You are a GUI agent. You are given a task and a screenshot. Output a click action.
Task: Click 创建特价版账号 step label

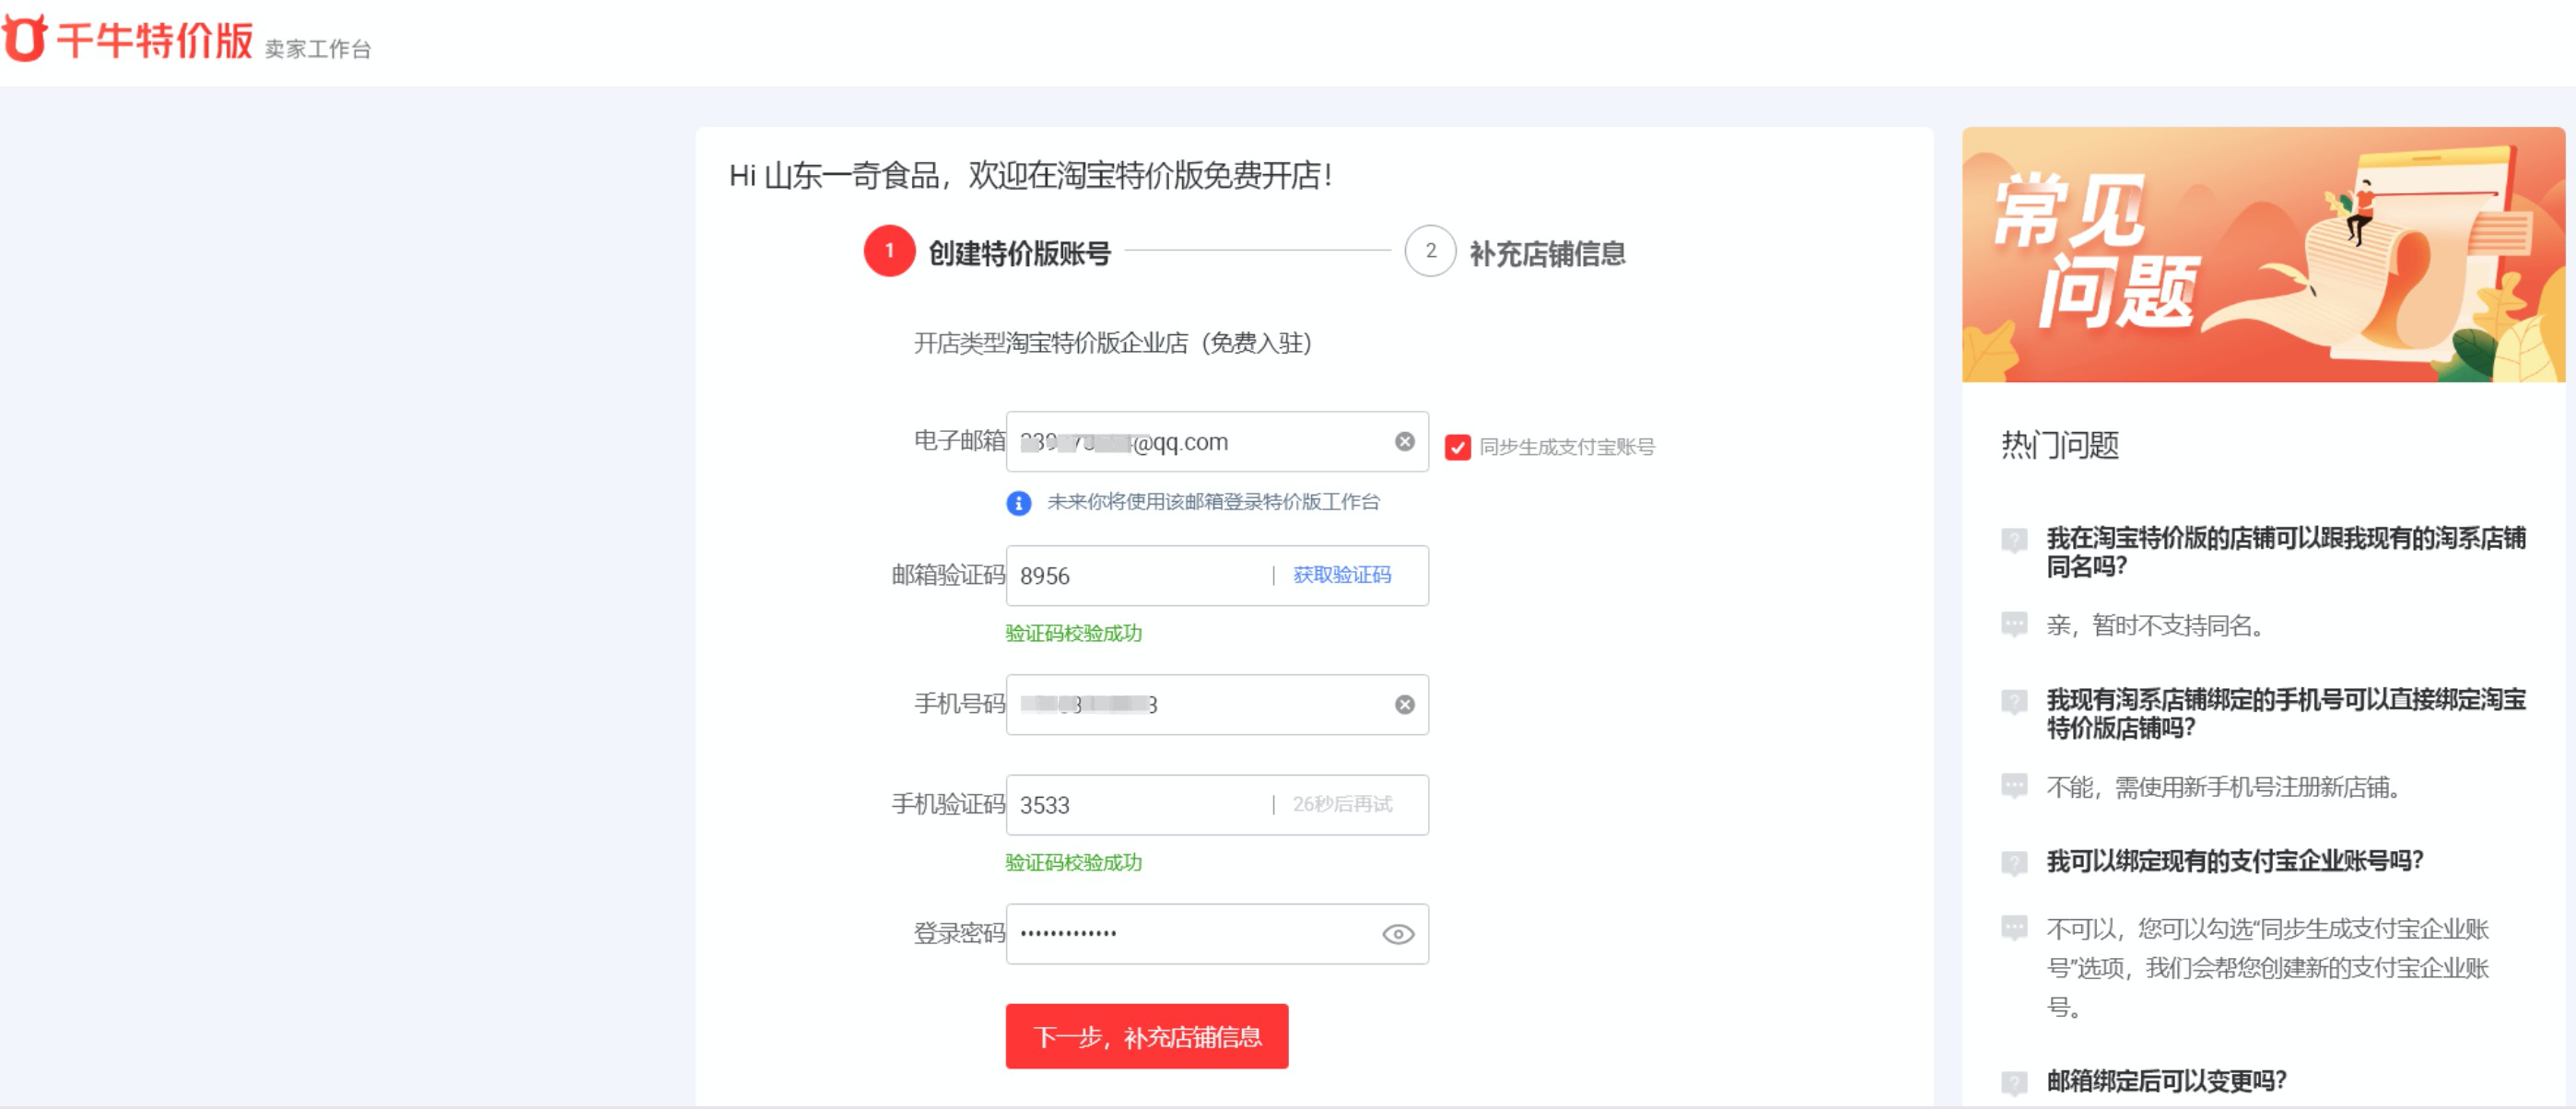tap(1019, 253)
